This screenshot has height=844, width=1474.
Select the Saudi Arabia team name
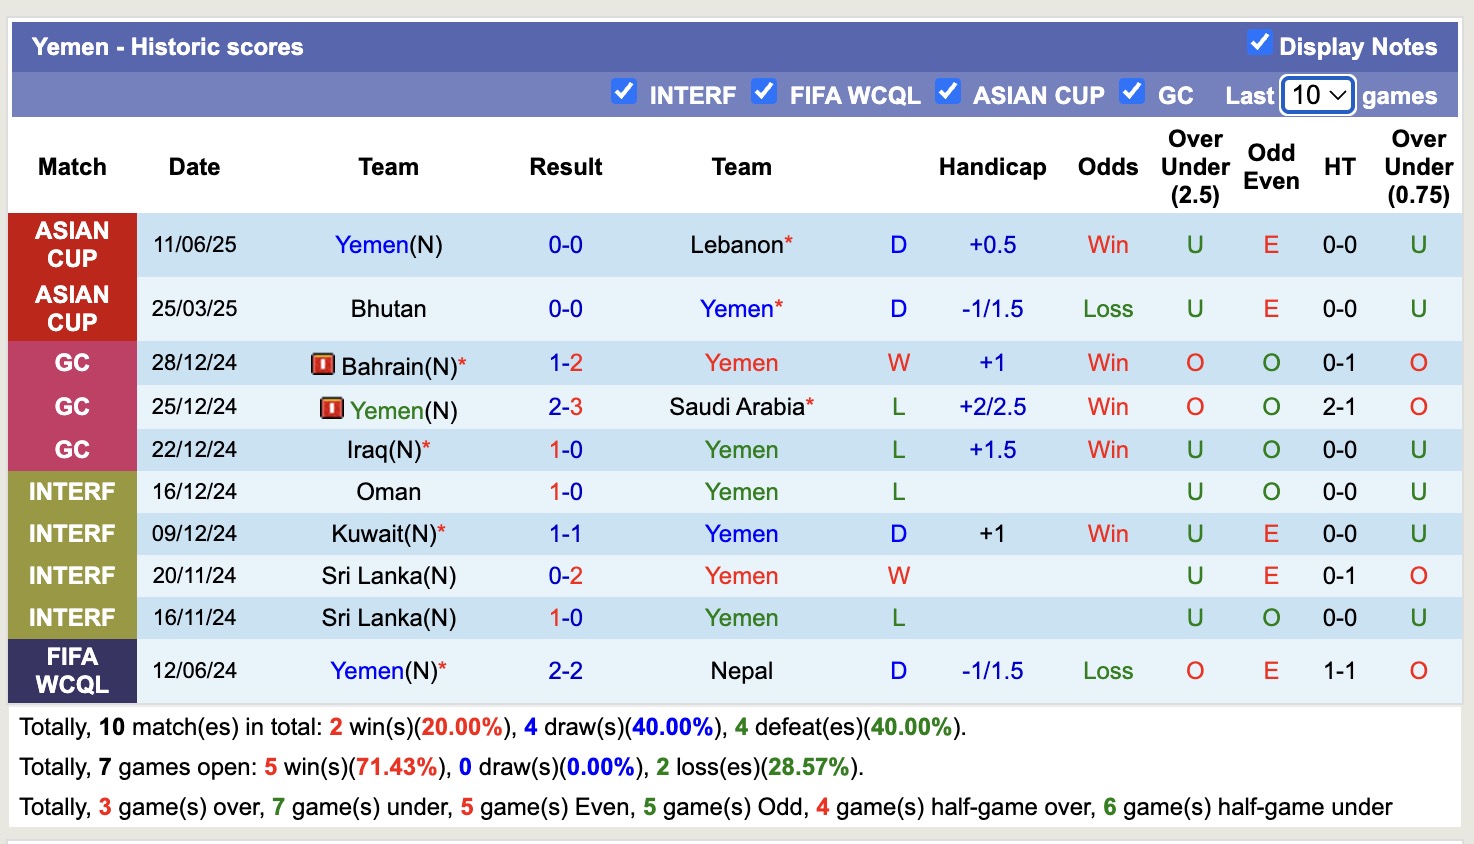(736, 407)
